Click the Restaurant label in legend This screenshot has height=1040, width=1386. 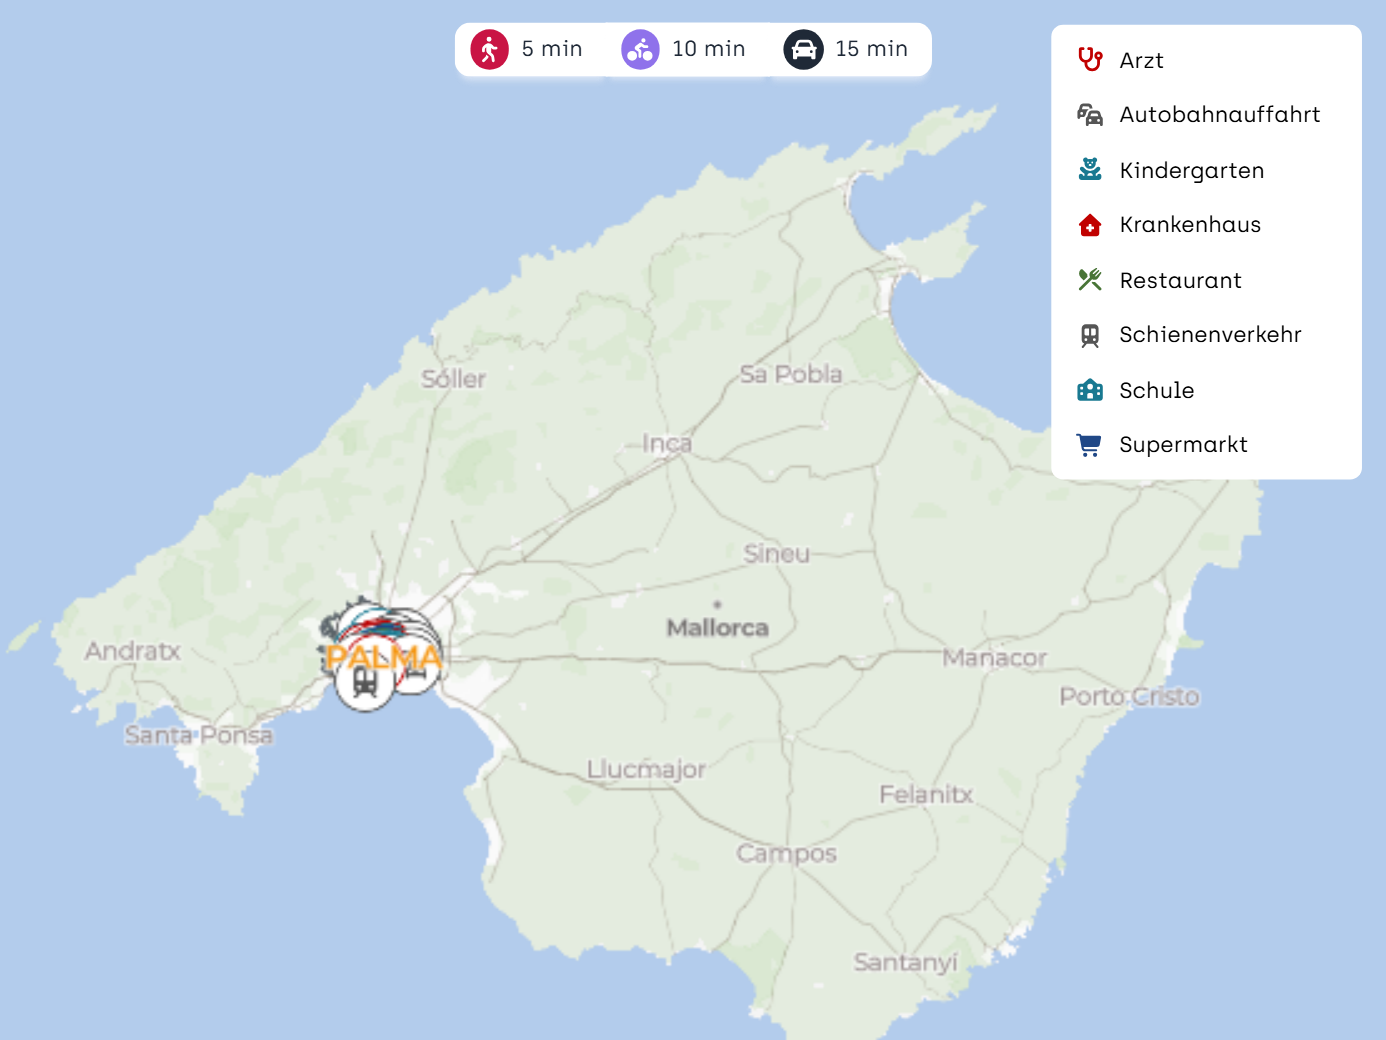[1180, 281]
